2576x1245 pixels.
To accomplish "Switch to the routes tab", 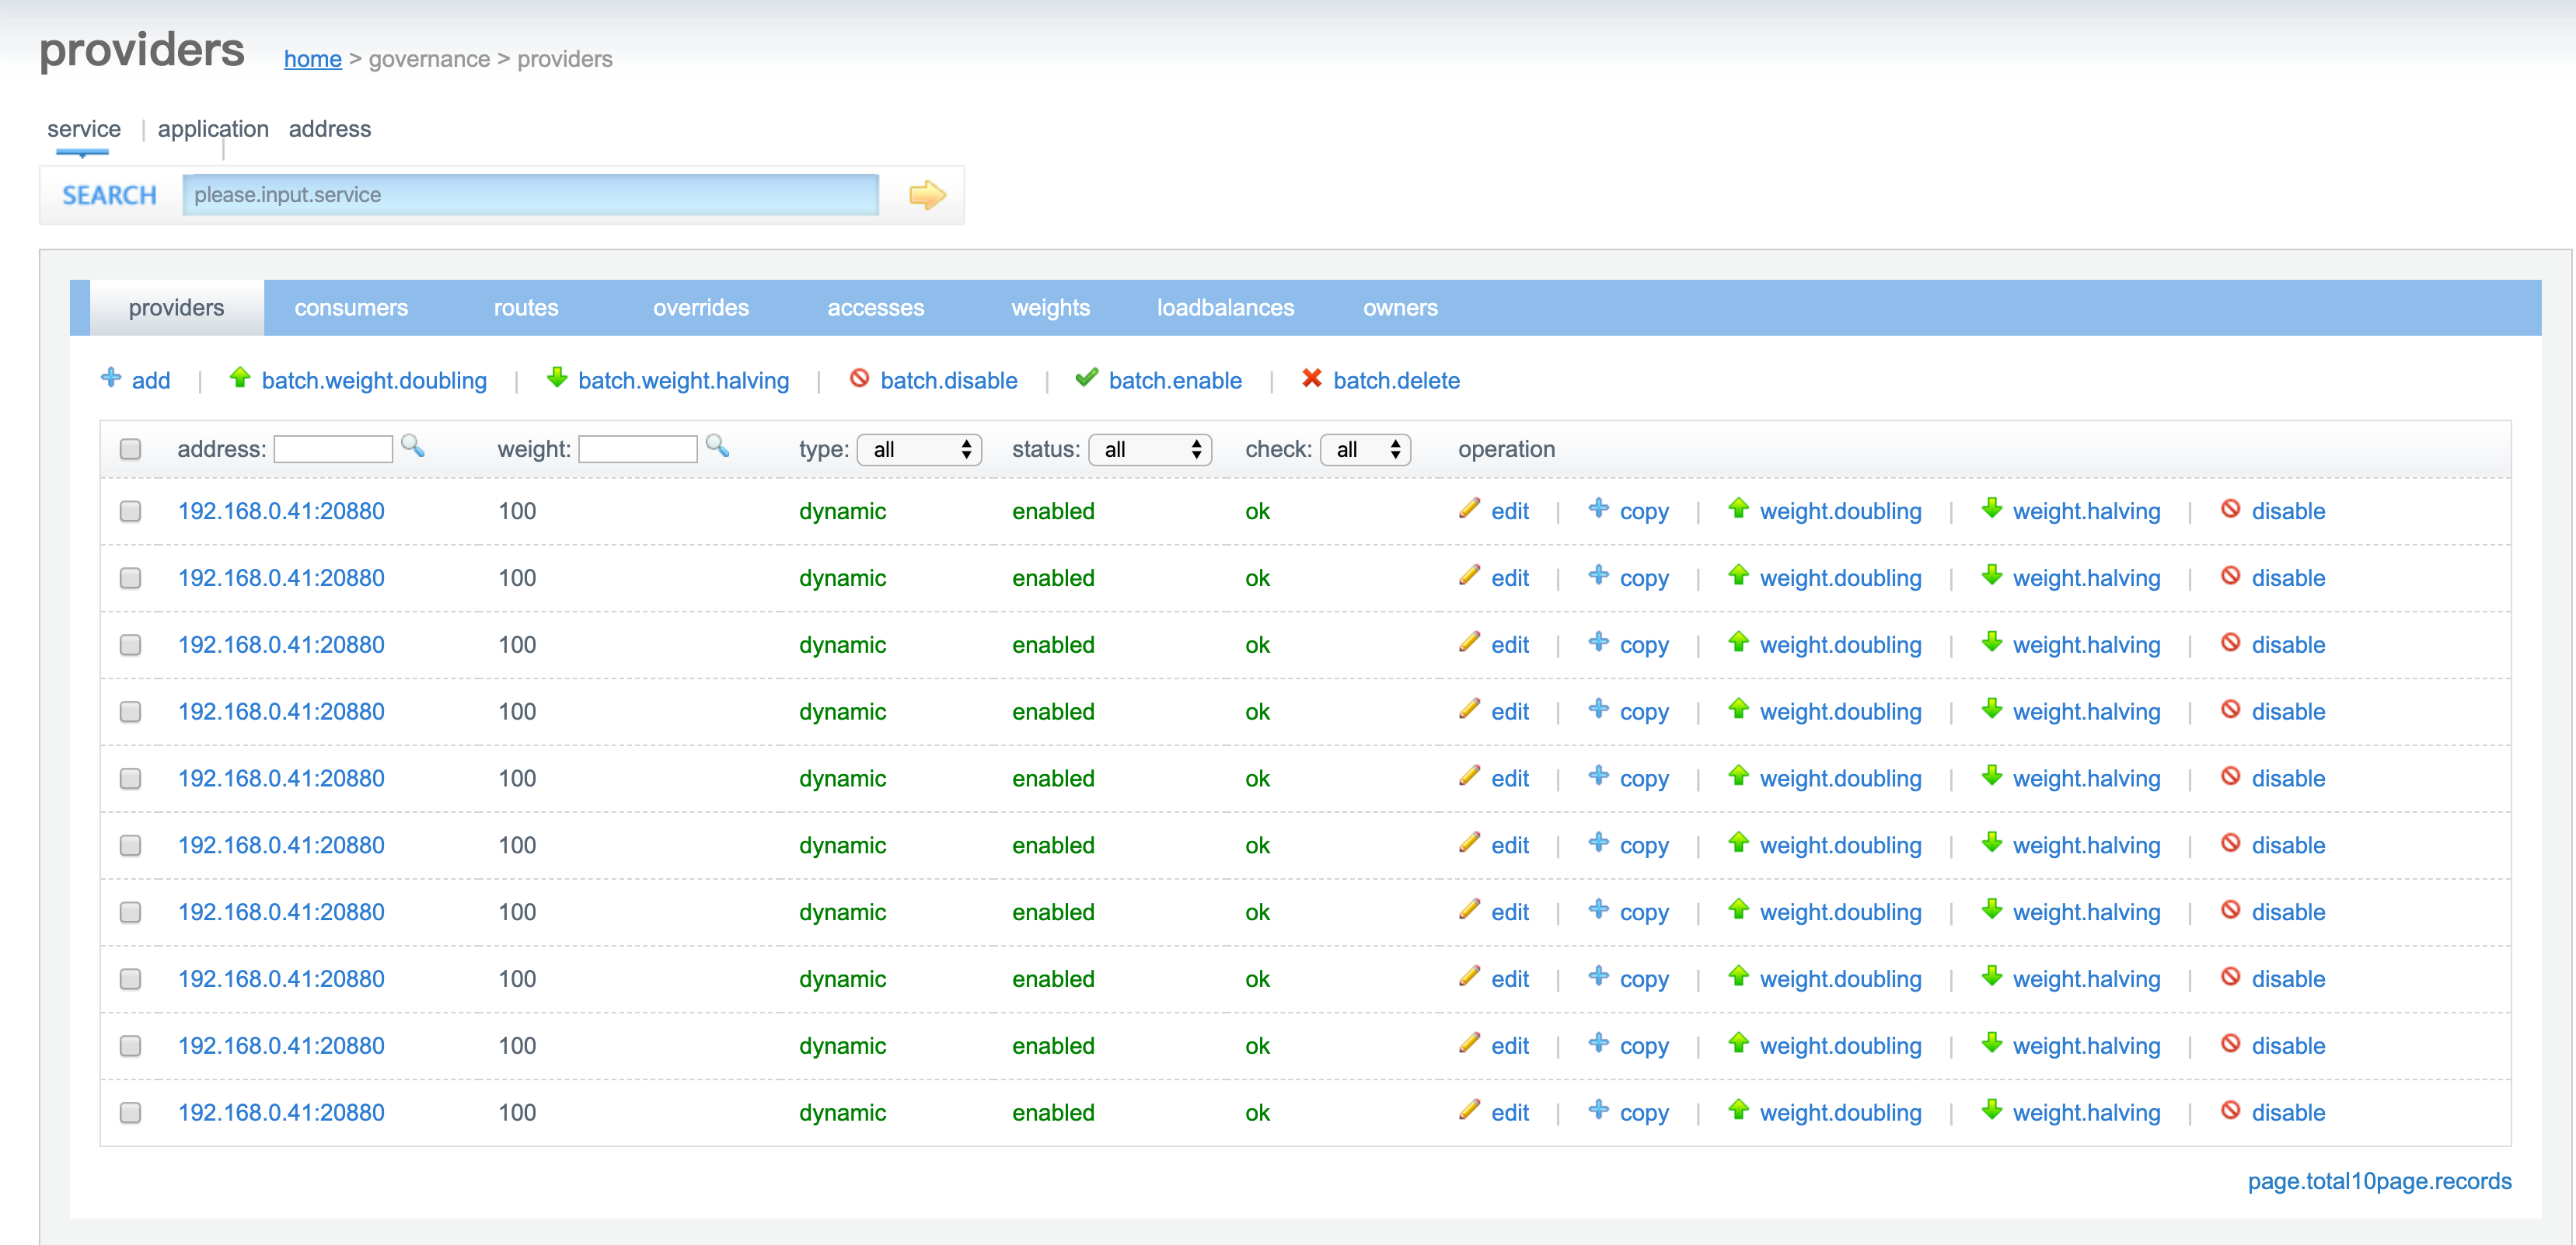I will tap(526, 308).
